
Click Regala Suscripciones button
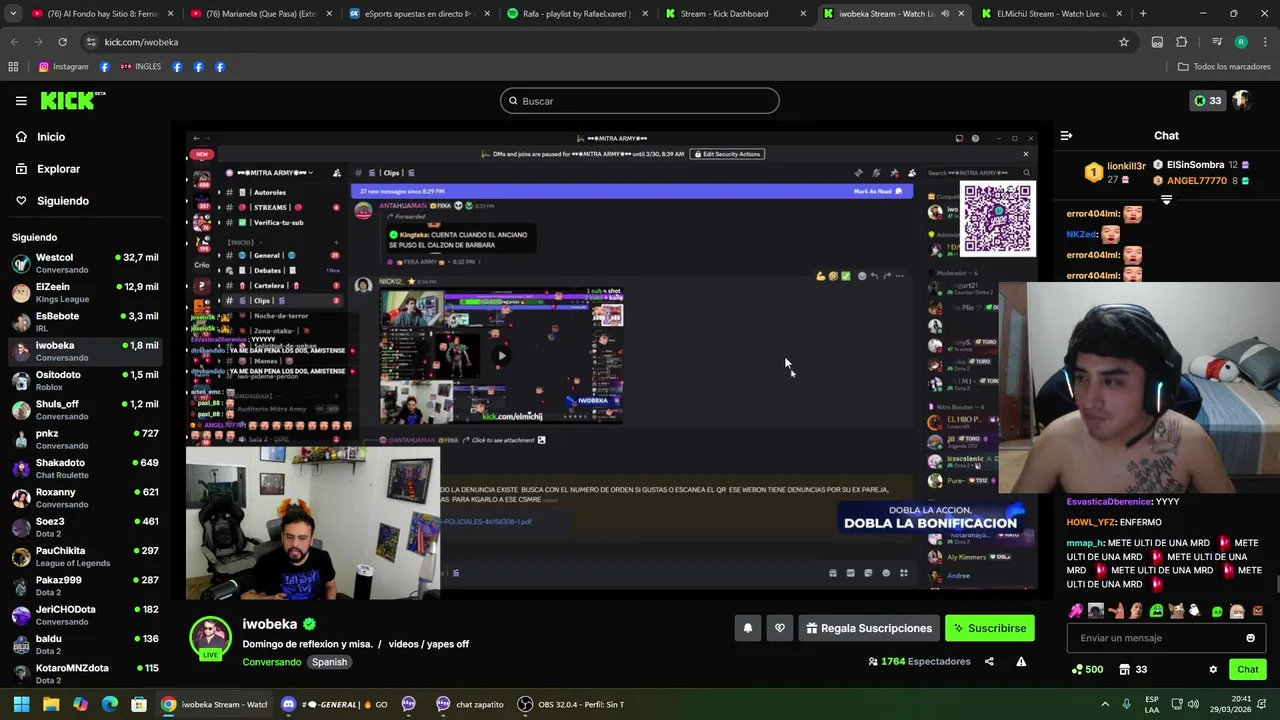click(x=869, y=628)
